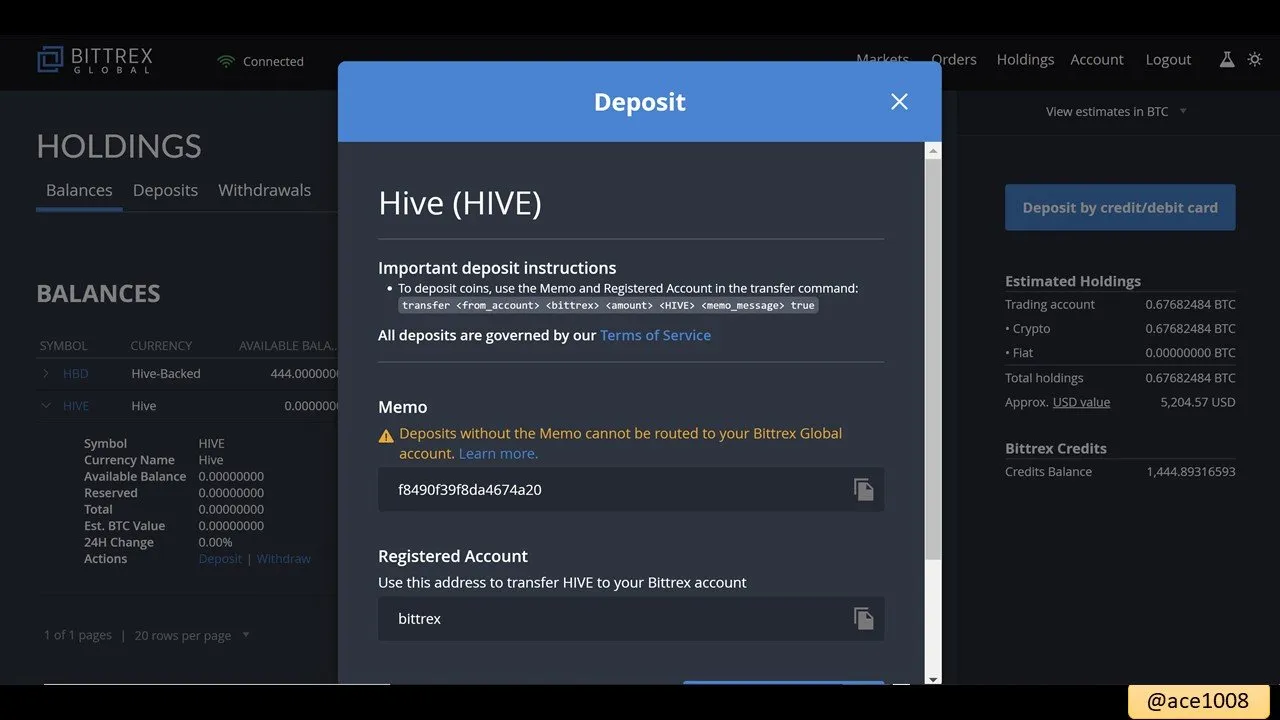Click the warning triangle beside Memo notice
The width and height of the screenshot is (1280, 720).
(x=386, y=435)
